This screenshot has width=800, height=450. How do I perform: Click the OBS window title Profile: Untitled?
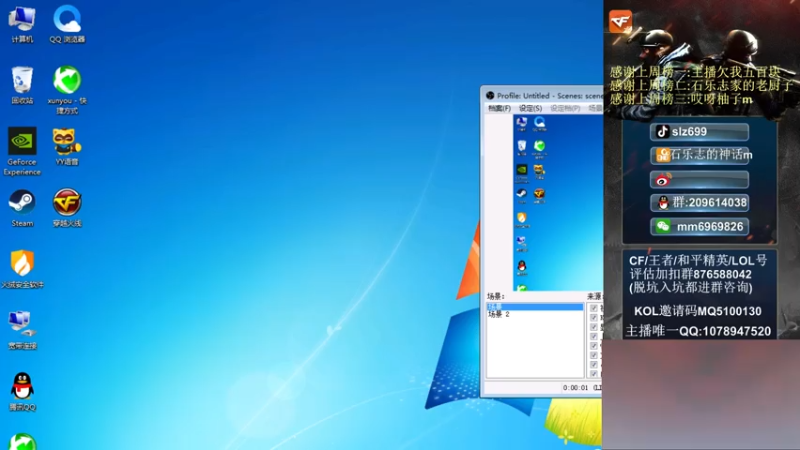[x=523, y=95]
